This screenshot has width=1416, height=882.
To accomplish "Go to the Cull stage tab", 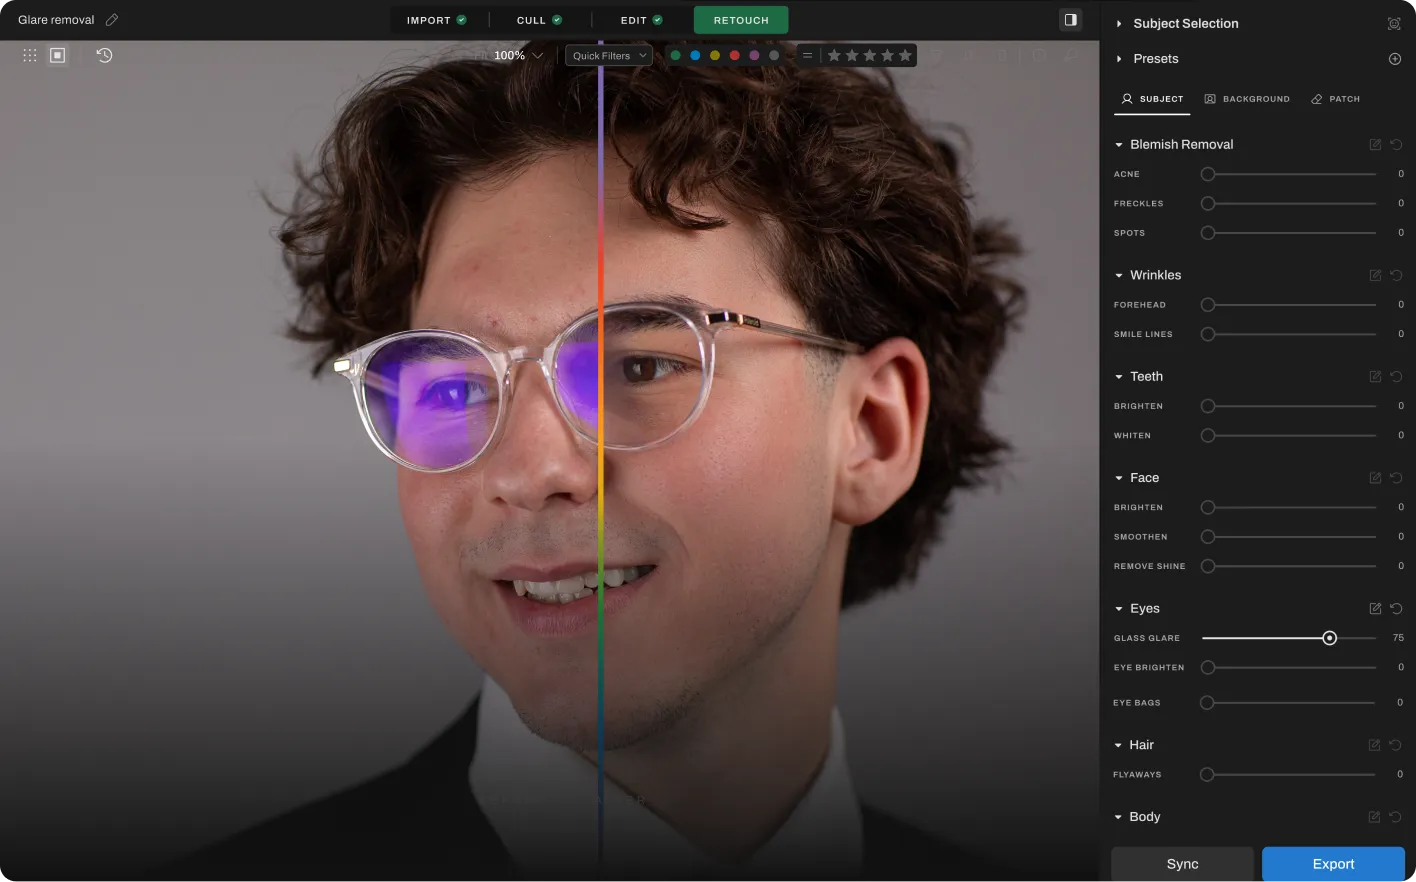I will 539,20.
